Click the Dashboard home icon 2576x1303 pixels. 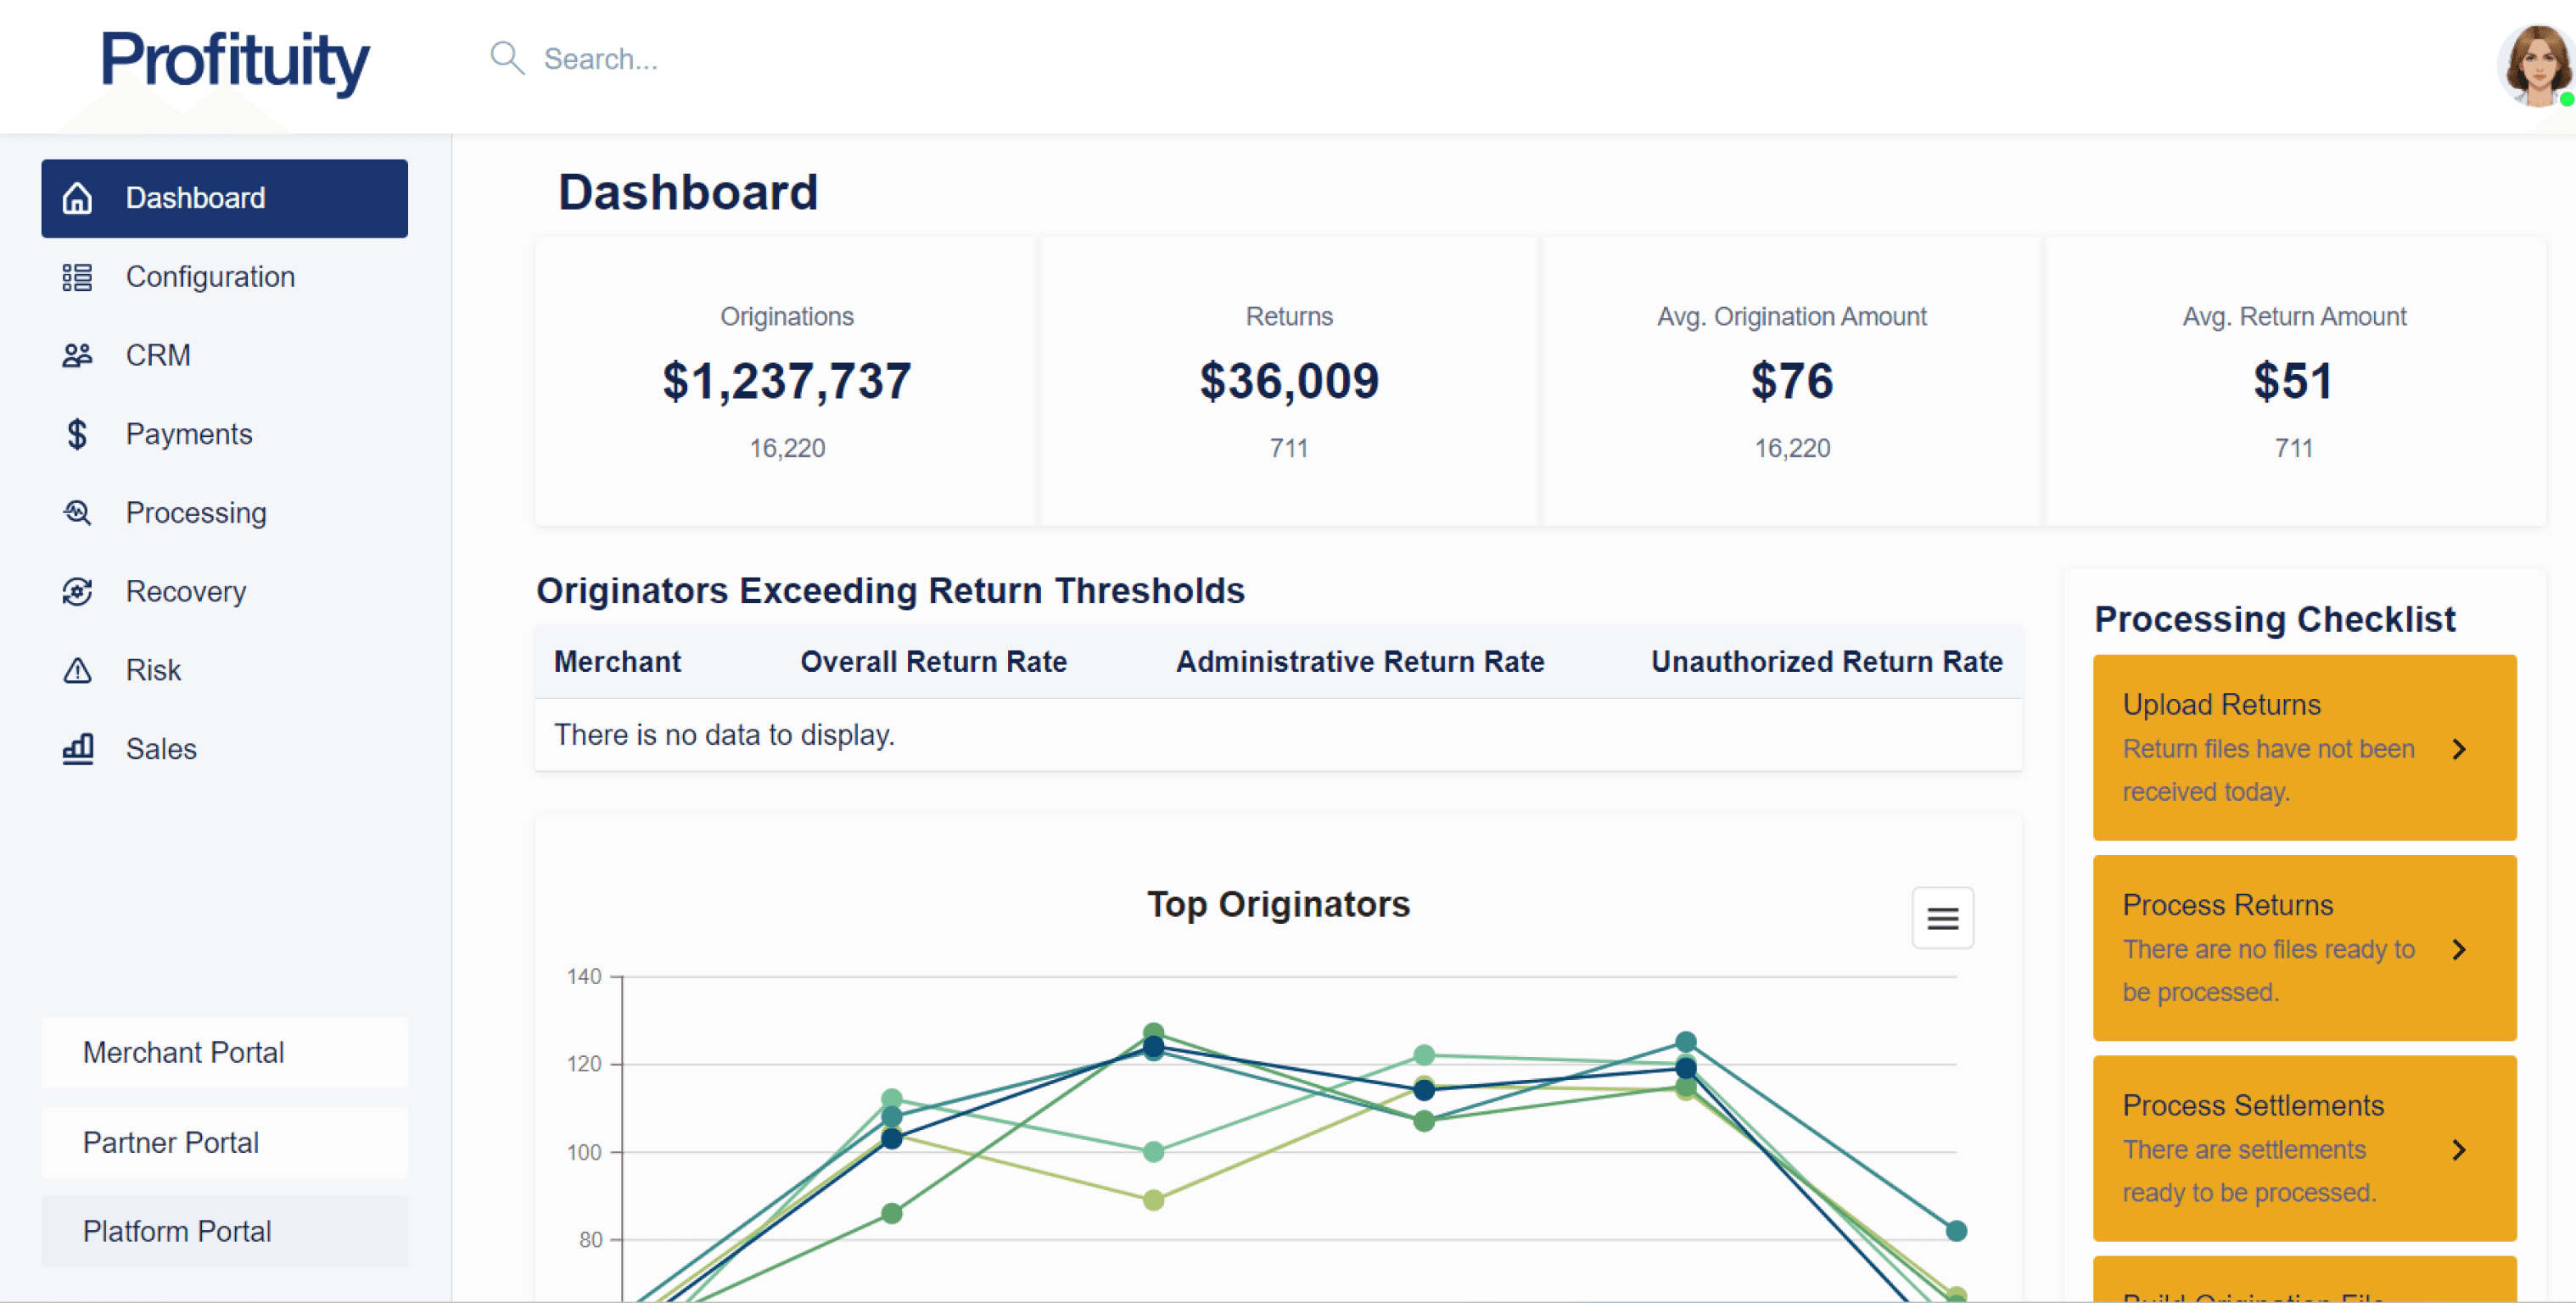tap(77, 198)
